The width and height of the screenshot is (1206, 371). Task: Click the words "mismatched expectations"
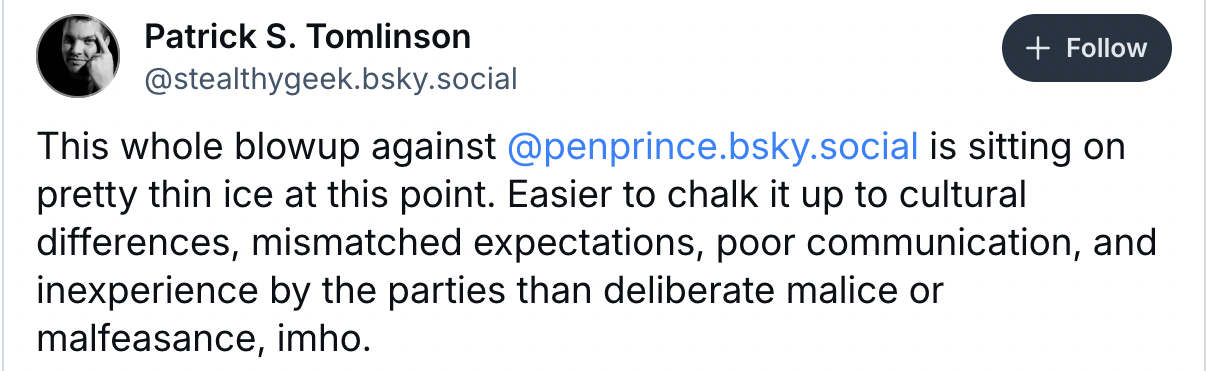(x=431, y=244)
